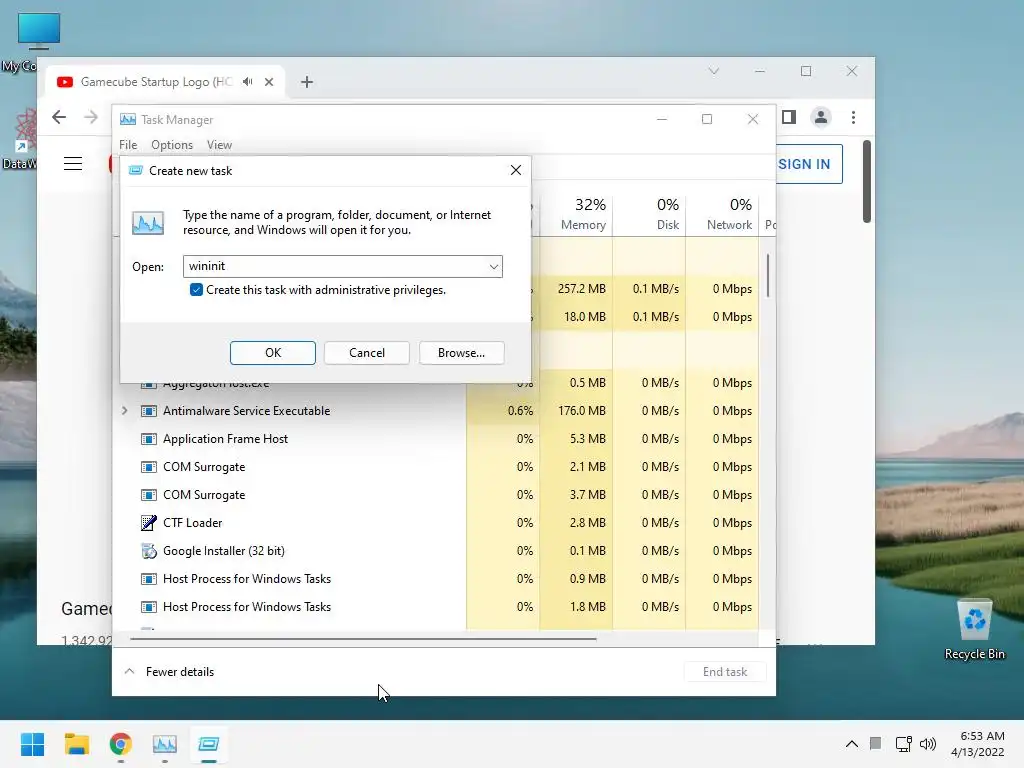The height and width of the screenshot is (768, 1024).
Task: Mute the Gamecube Startup Logo tab audio
Action: [x=248, y=82]
